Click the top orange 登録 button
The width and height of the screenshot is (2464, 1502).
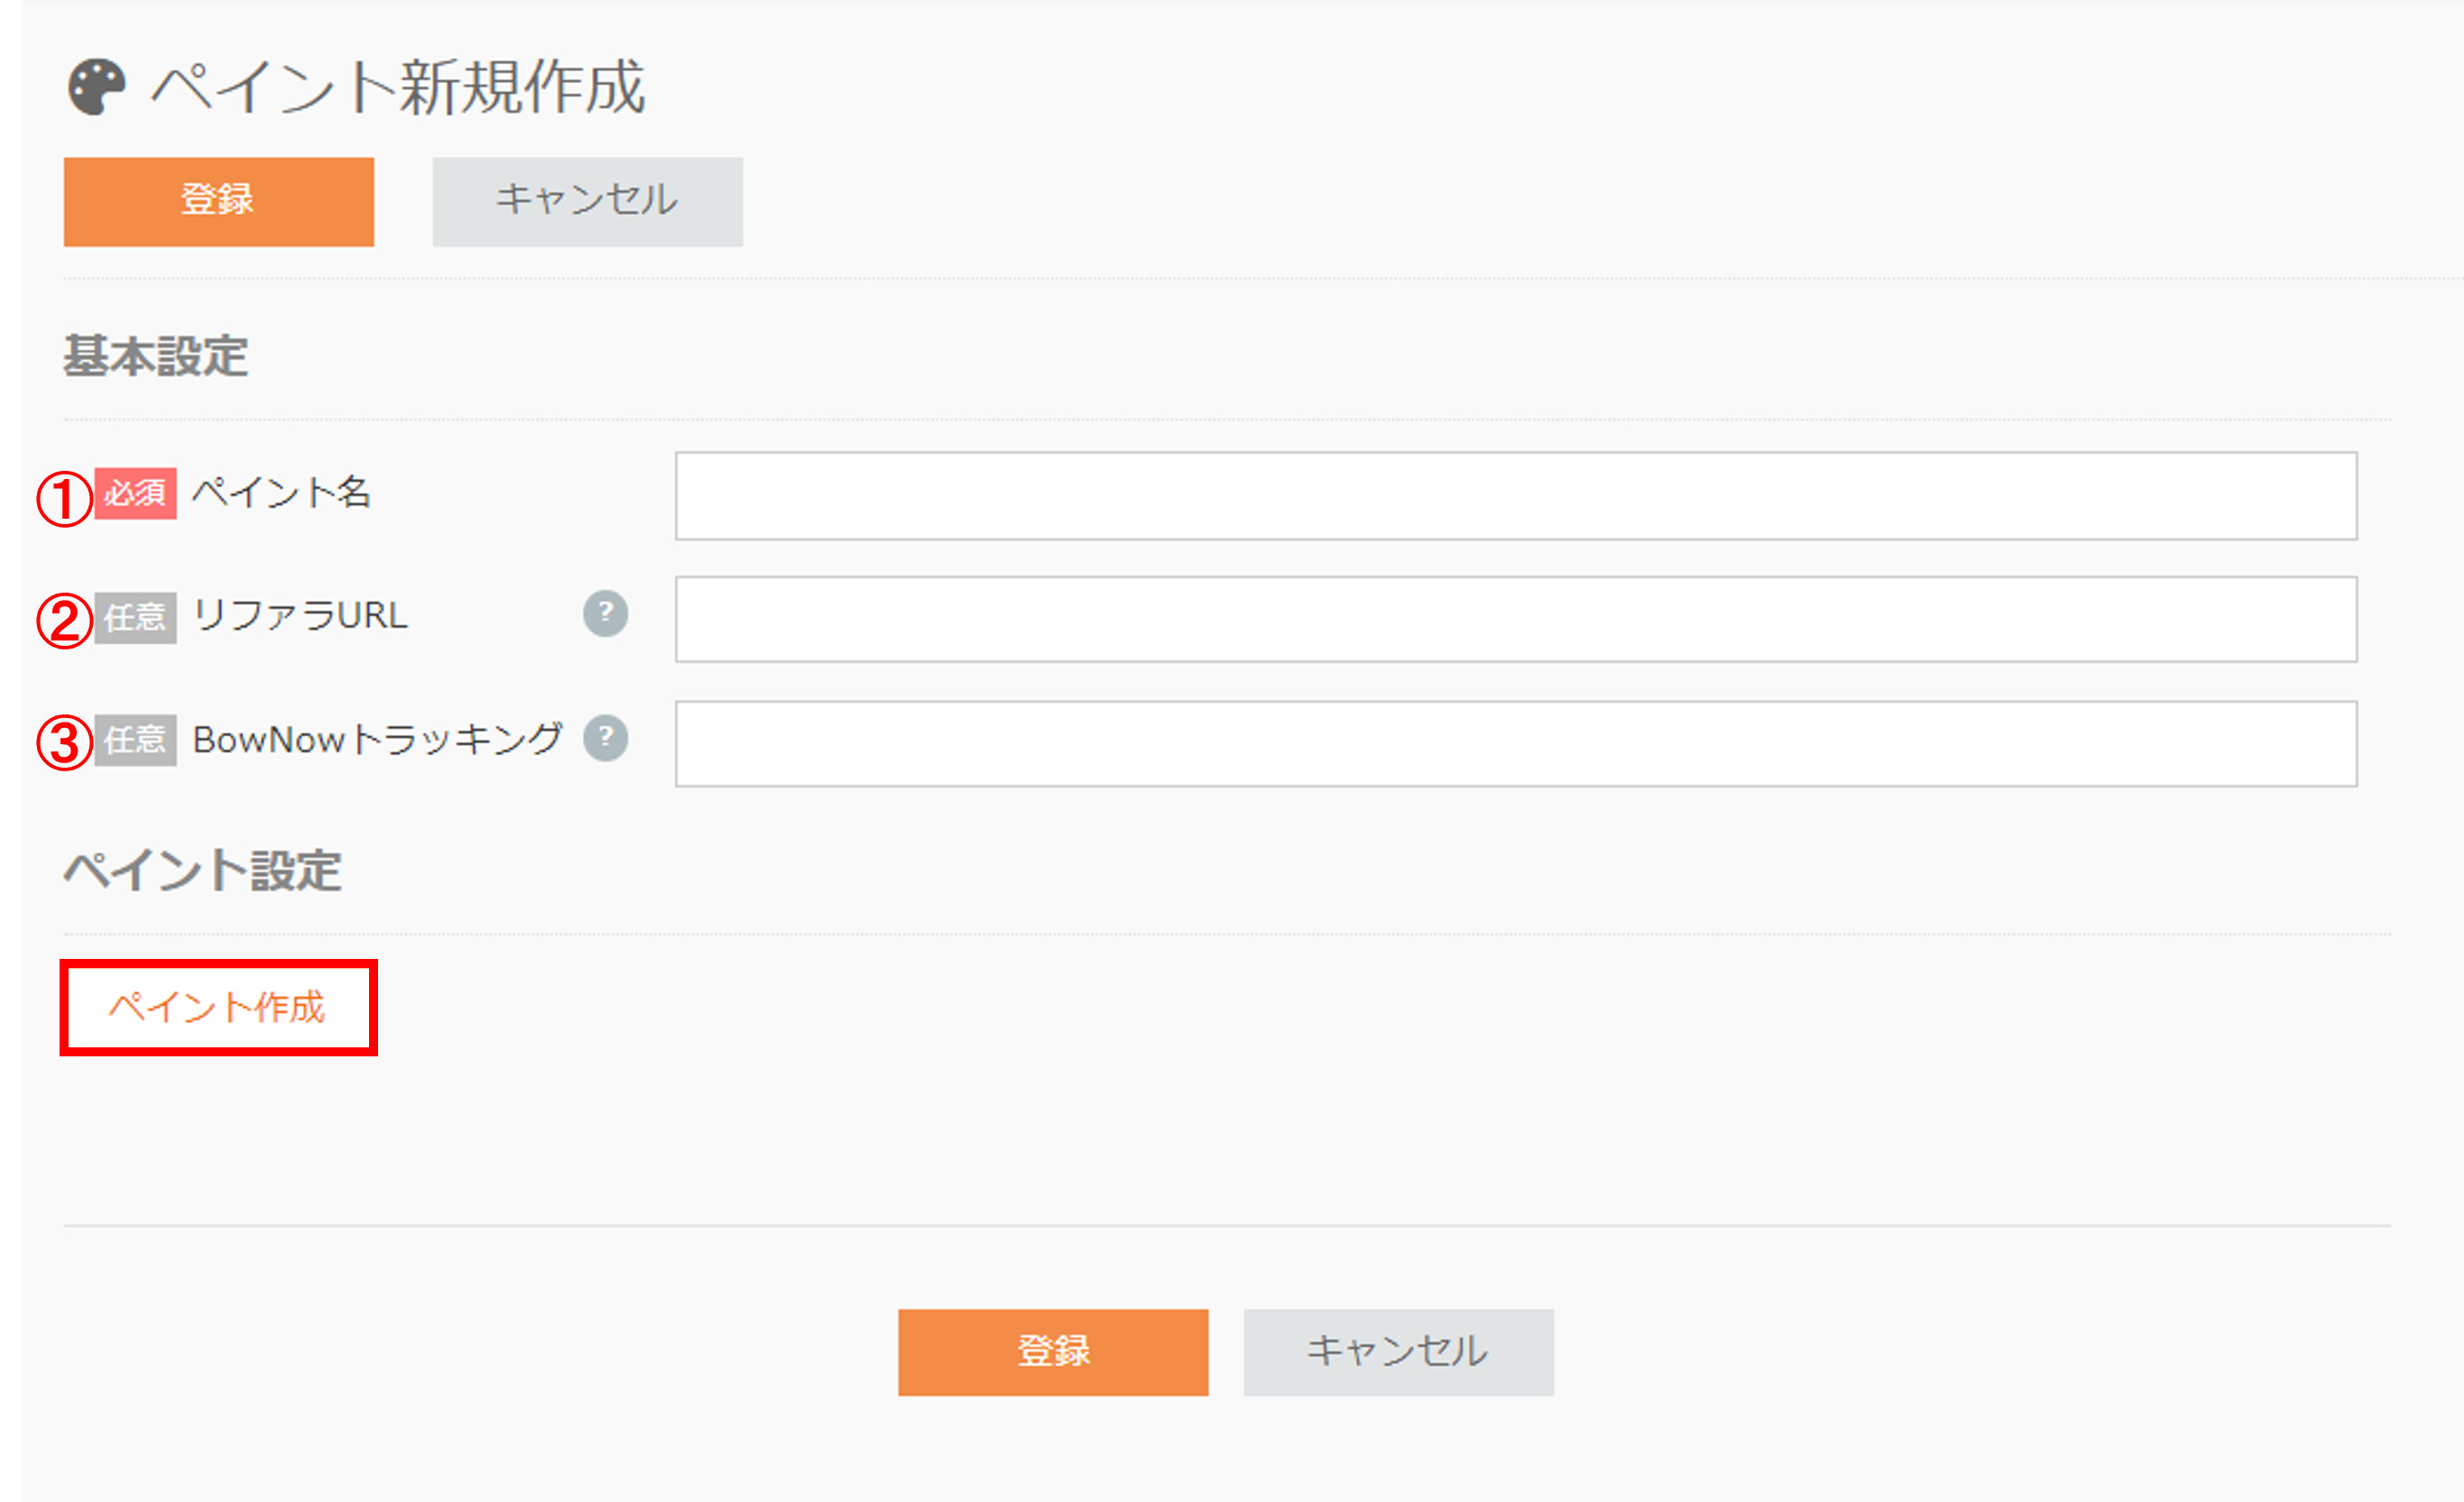[x=219, y=201]
